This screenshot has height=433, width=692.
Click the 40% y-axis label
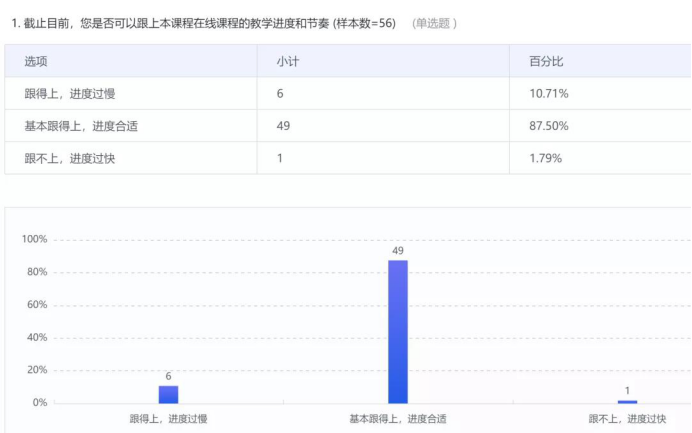37,337
